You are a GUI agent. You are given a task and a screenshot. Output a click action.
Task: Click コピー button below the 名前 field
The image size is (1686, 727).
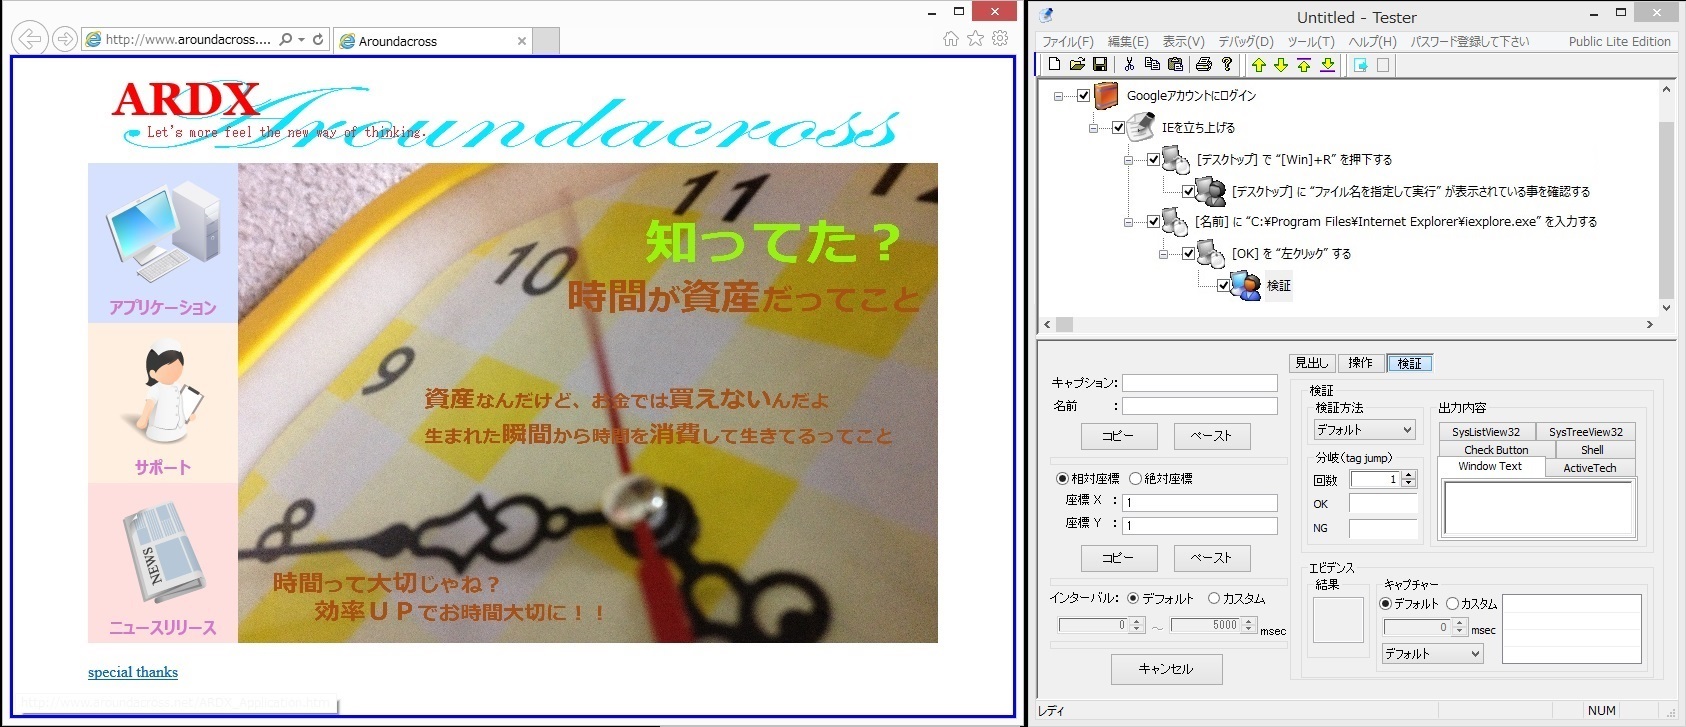(x=1118, y=436)
